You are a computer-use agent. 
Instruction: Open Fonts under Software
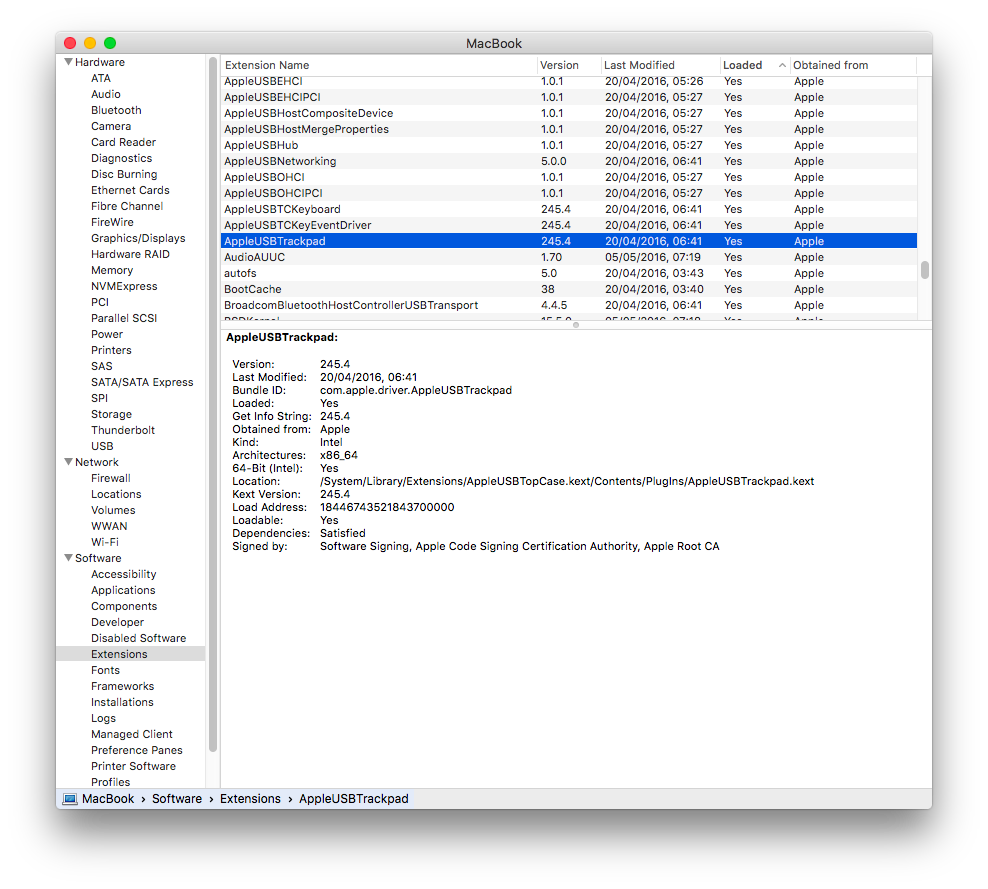coord(105,670)
